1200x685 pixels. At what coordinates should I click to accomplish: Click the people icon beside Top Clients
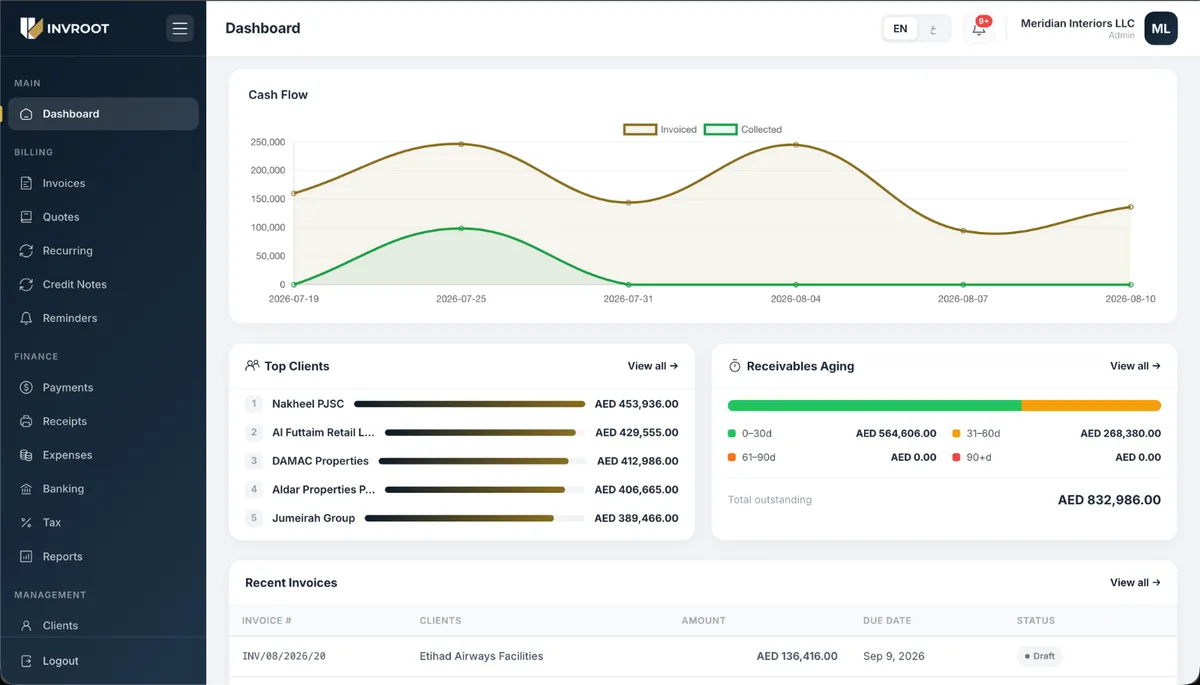[252, 366]
